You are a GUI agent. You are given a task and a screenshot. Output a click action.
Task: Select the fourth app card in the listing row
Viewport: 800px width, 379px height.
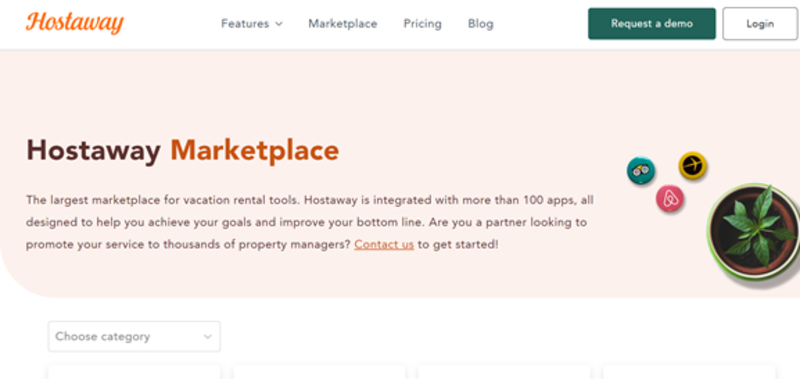pyautogui.click(x=689, y=372)
